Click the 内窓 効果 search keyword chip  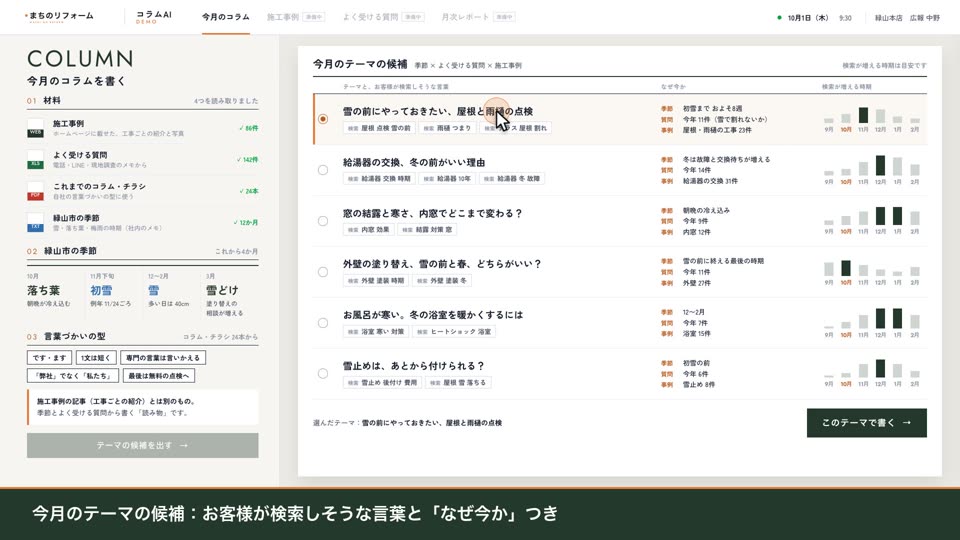point(369,230)
